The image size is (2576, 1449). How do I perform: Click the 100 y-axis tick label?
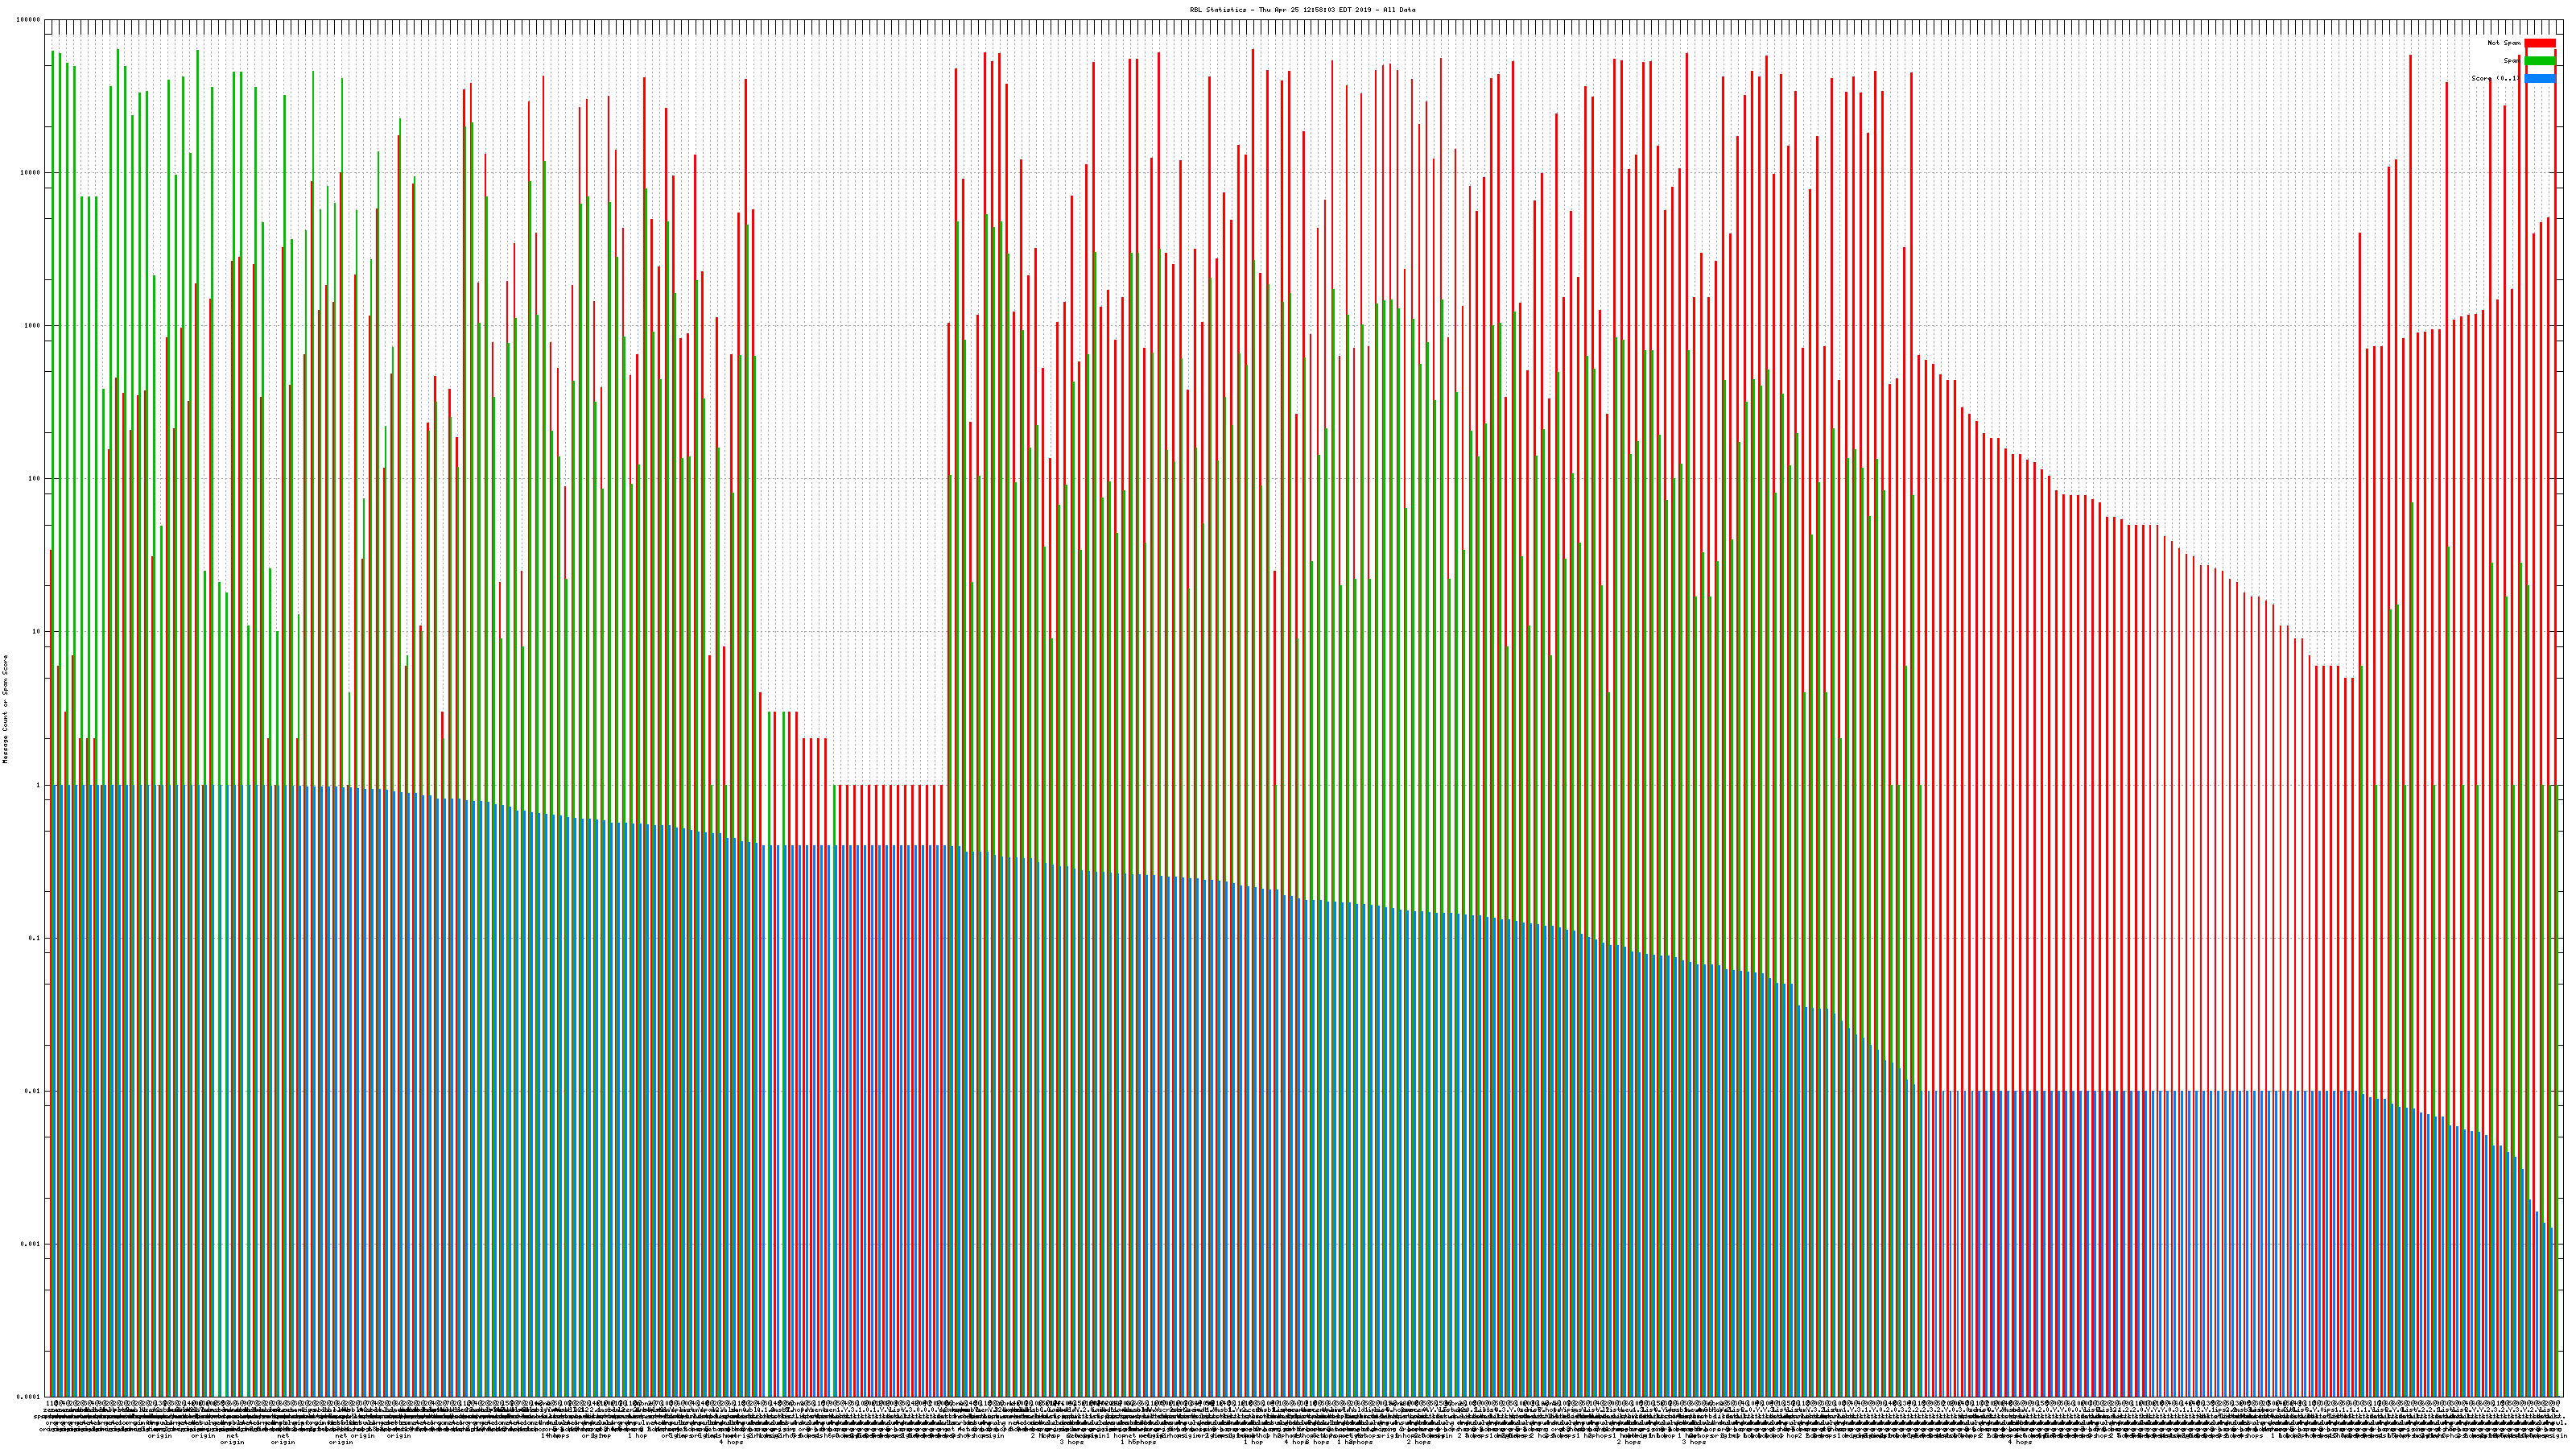tap(35, 479)
